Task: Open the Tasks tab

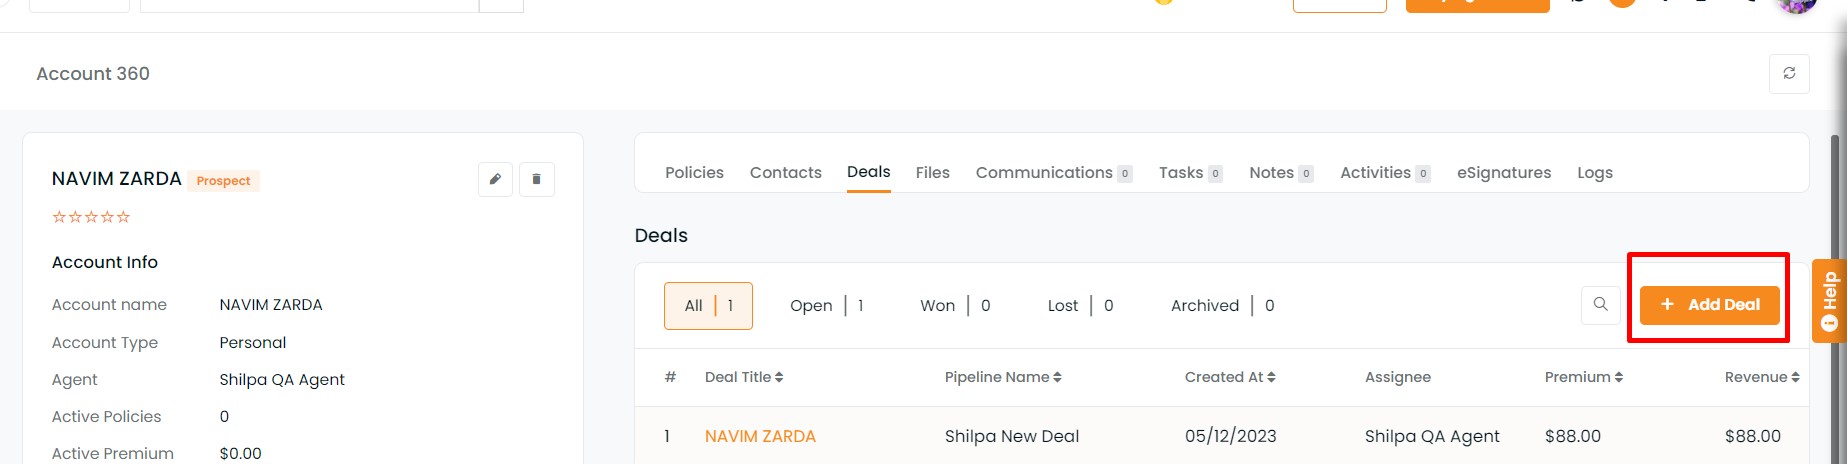Action: click(1190, 173)
